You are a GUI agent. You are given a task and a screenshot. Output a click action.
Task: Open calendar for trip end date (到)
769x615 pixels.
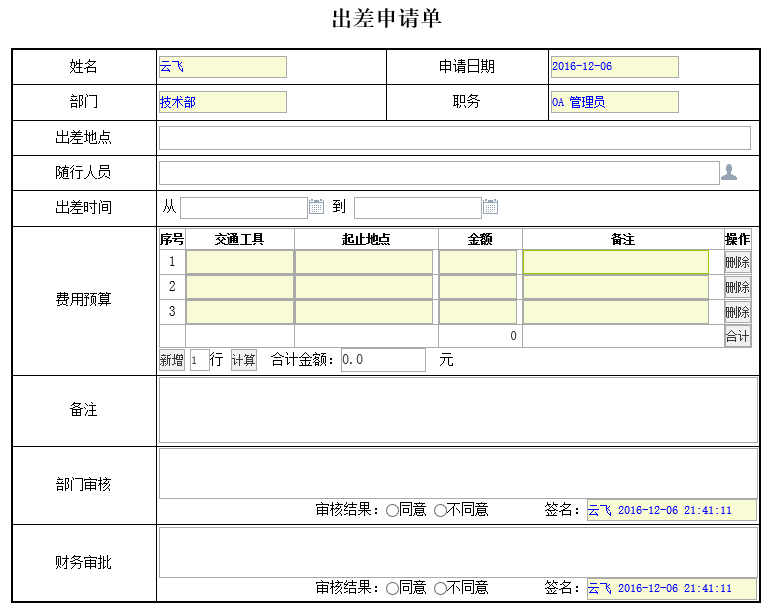point(490,207)
